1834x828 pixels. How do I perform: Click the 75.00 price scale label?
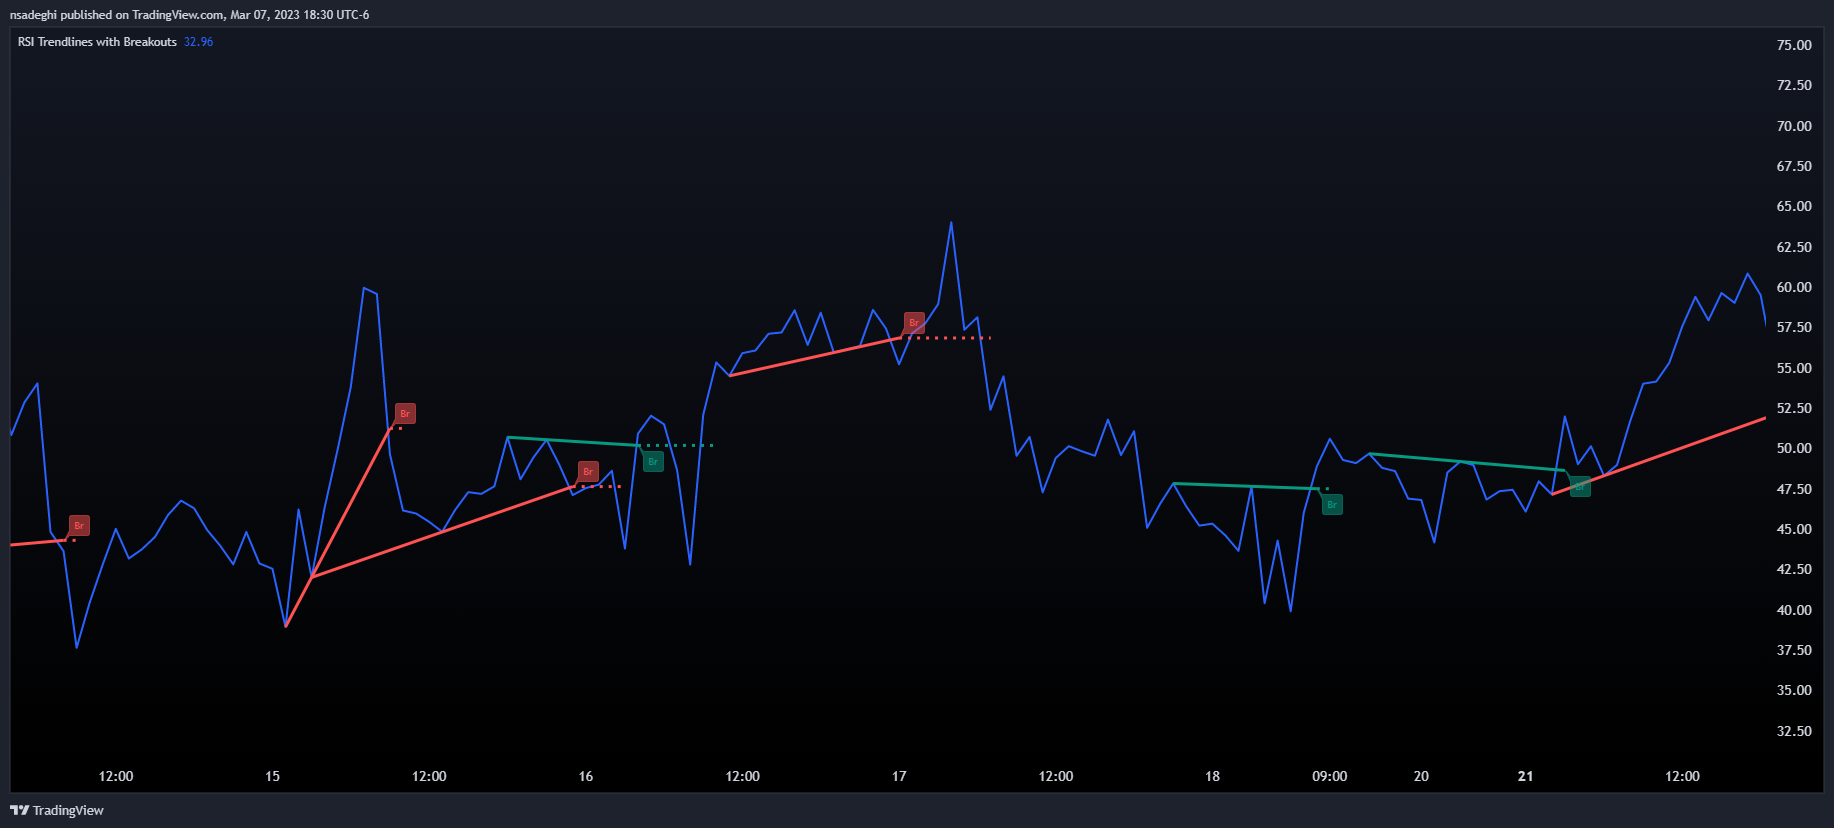pos(1794,45)
